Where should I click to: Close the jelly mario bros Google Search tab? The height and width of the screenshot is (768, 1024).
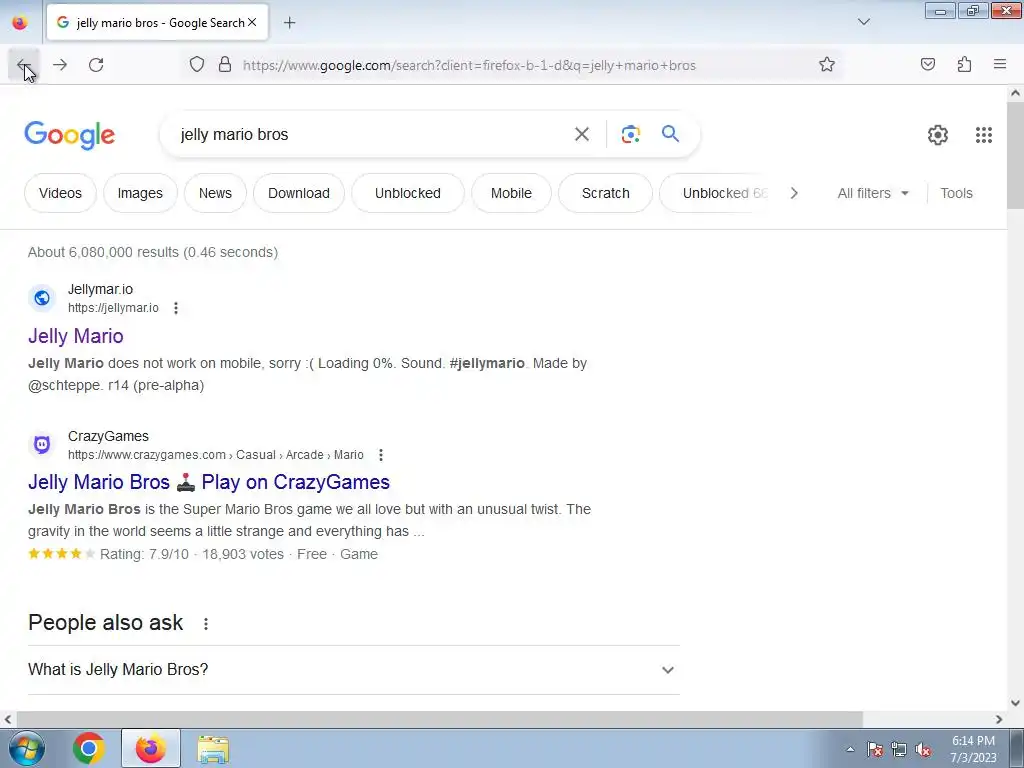click(252, 22)
